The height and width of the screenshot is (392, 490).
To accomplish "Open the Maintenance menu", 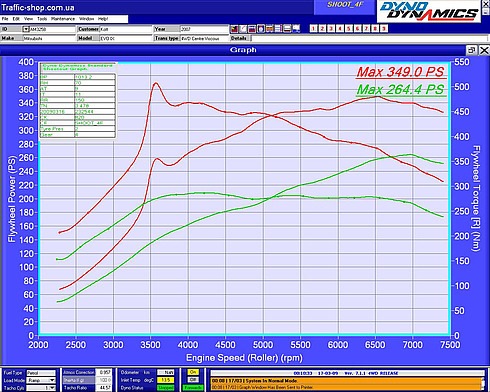I will point(63,19).
